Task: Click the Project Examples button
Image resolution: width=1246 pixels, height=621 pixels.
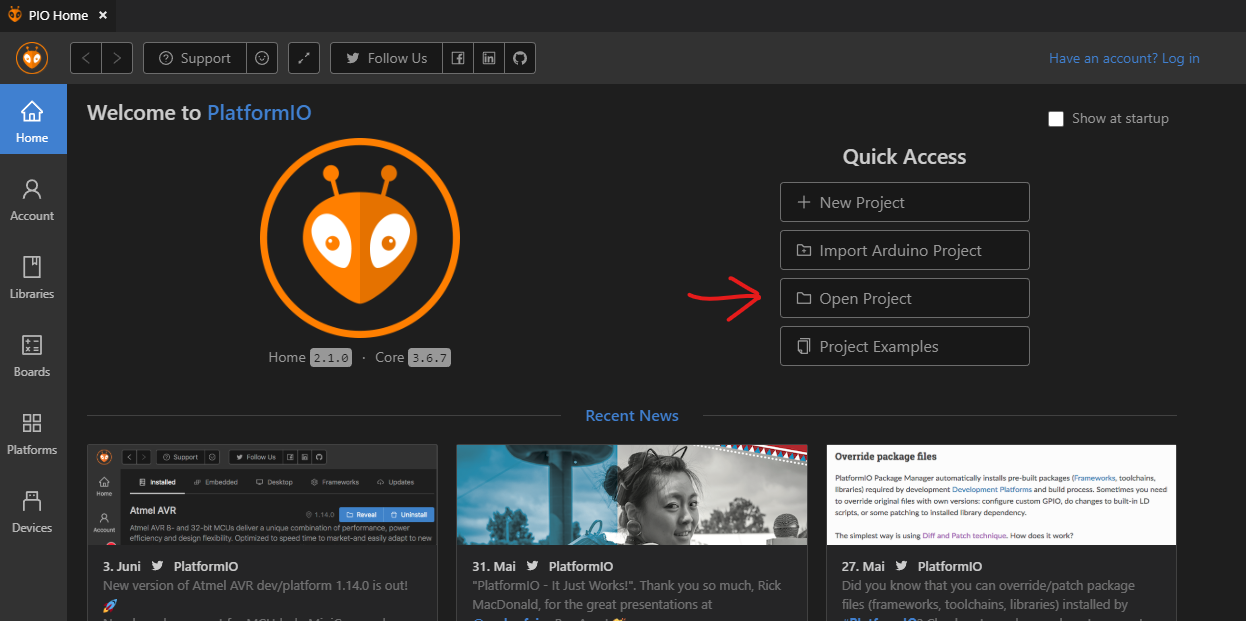Action: [x=905, y=346]
